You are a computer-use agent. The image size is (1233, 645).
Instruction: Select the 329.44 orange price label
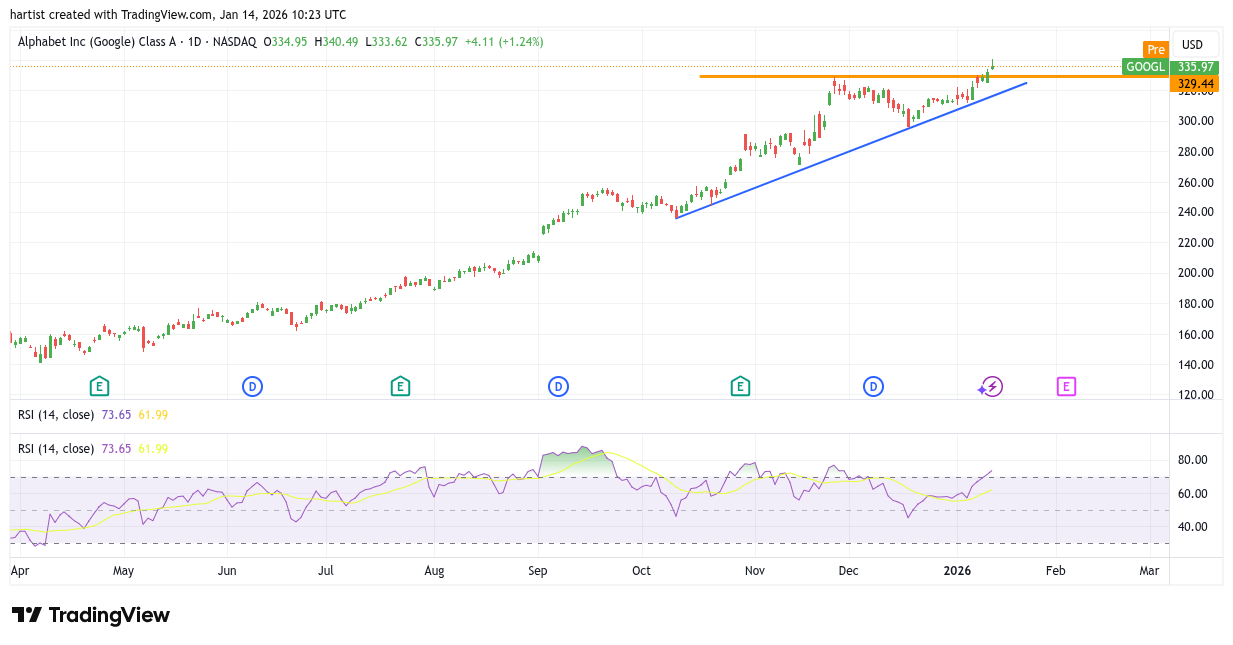[x=1195, y=84]
